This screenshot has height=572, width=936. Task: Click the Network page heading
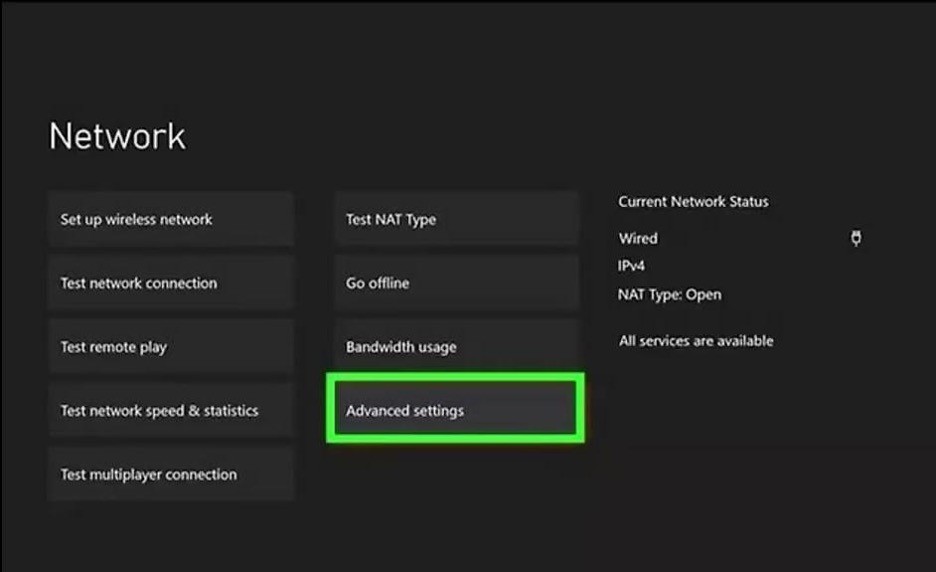(117, 137)
